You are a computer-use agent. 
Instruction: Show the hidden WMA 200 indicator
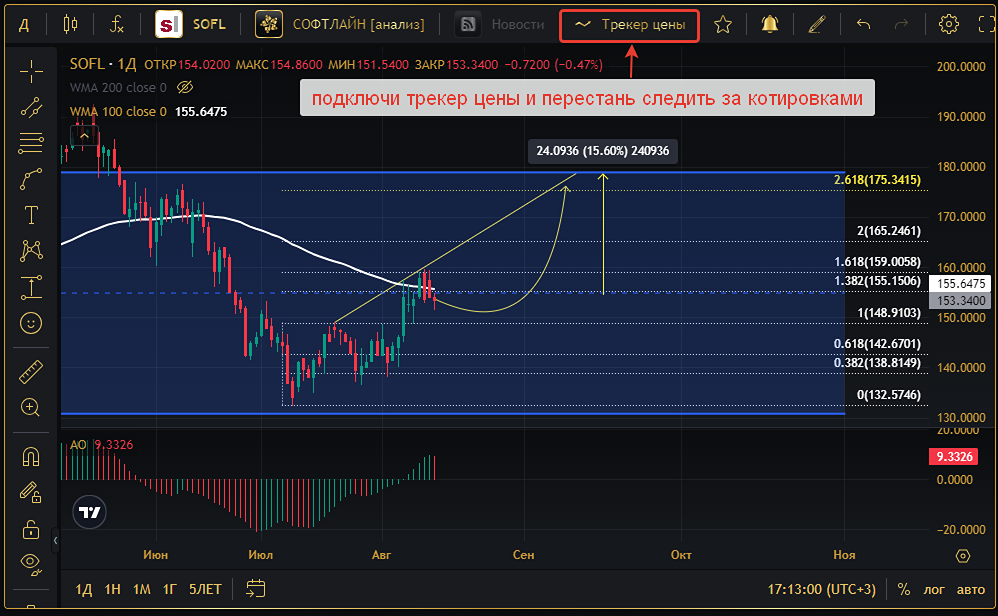tap(185, 87)
